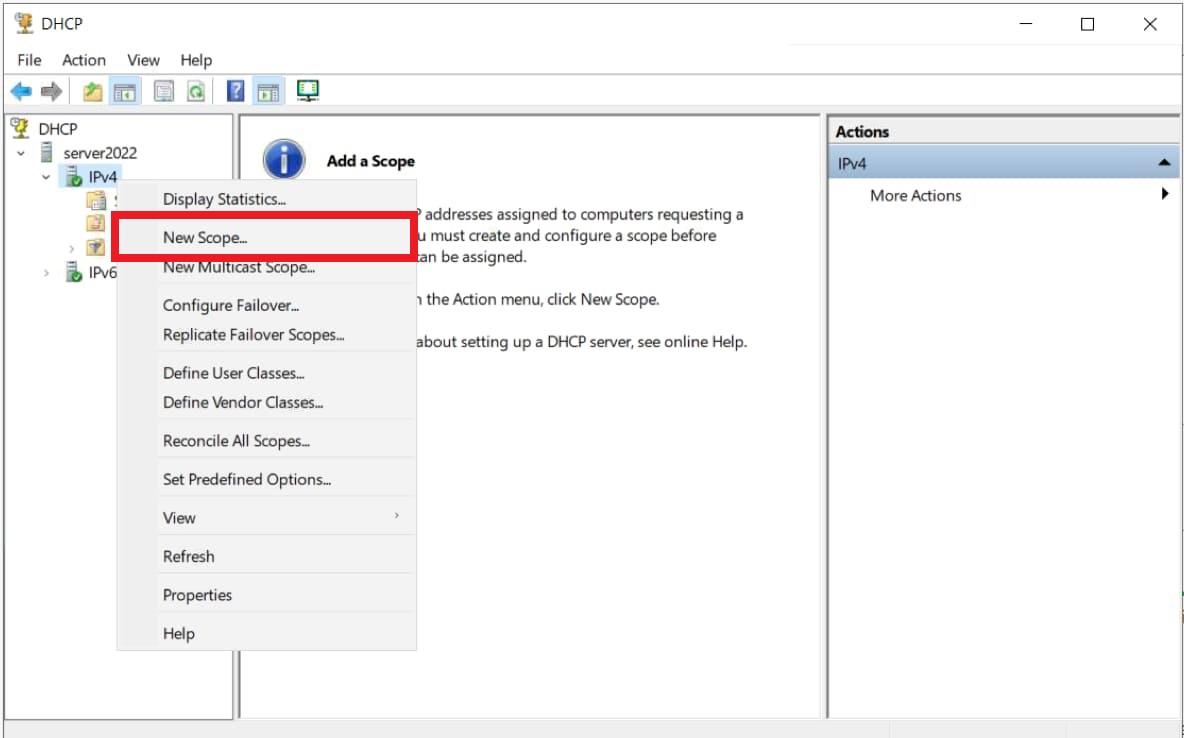Collapse the IPv4 tree node
Image resolution: width=1184 pixels, height=738 pixels.
46,178
